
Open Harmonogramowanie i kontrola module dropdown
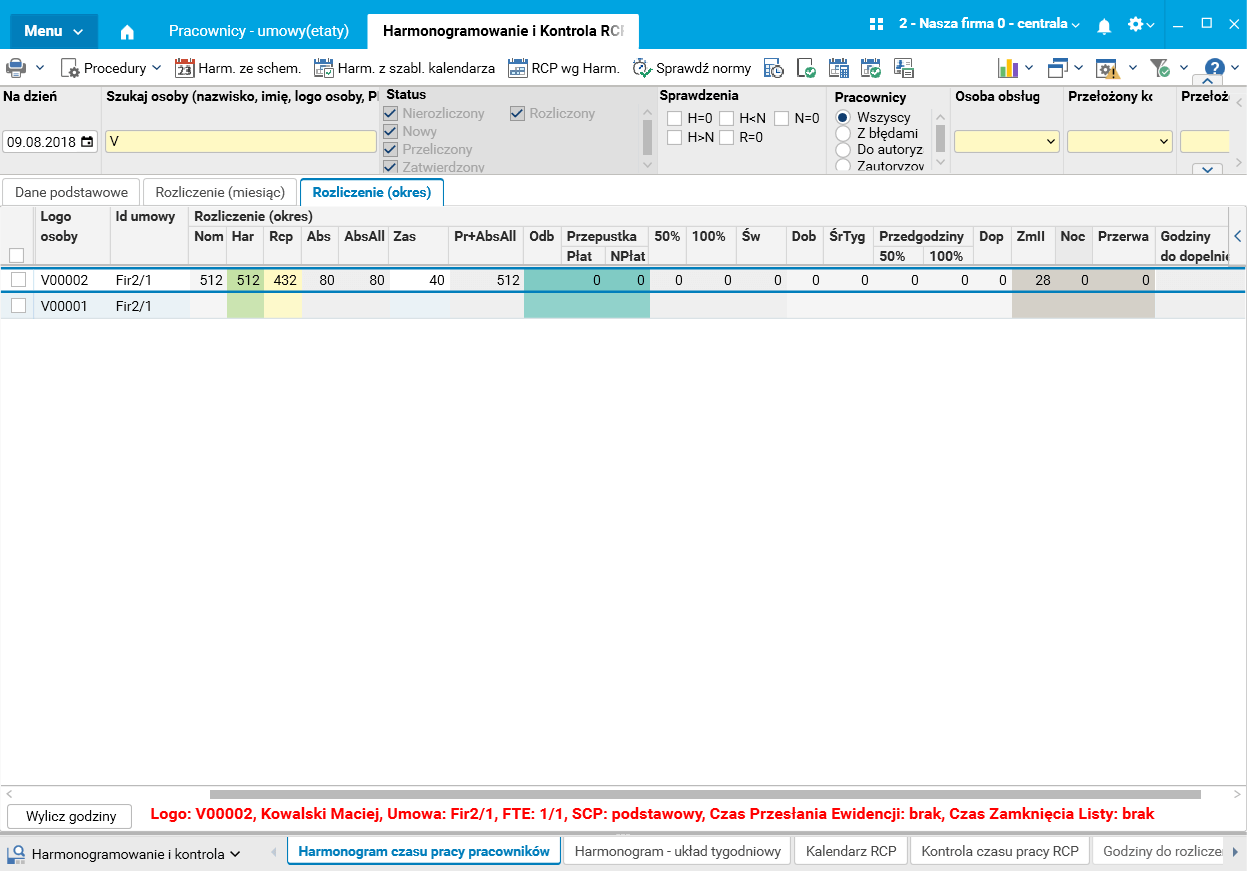tap(125, 854)
